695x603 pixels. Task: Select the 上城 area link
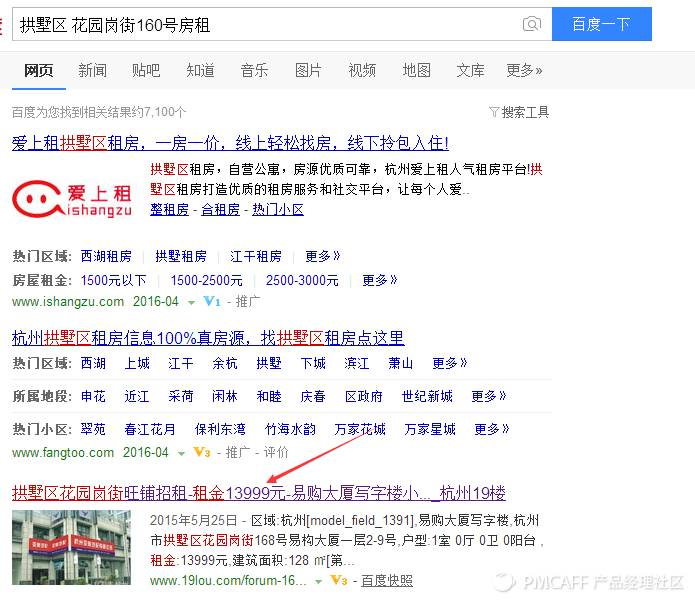click(137, 363)
